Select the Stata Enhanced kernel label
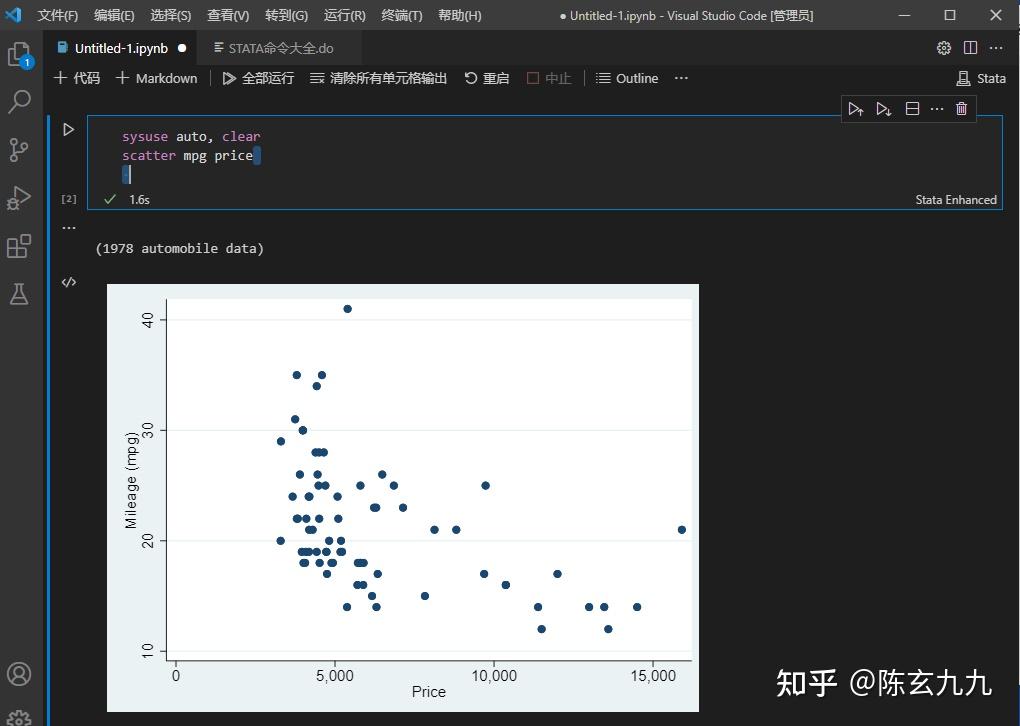Viewport: 1020px width, 726px height. [955, 199]
